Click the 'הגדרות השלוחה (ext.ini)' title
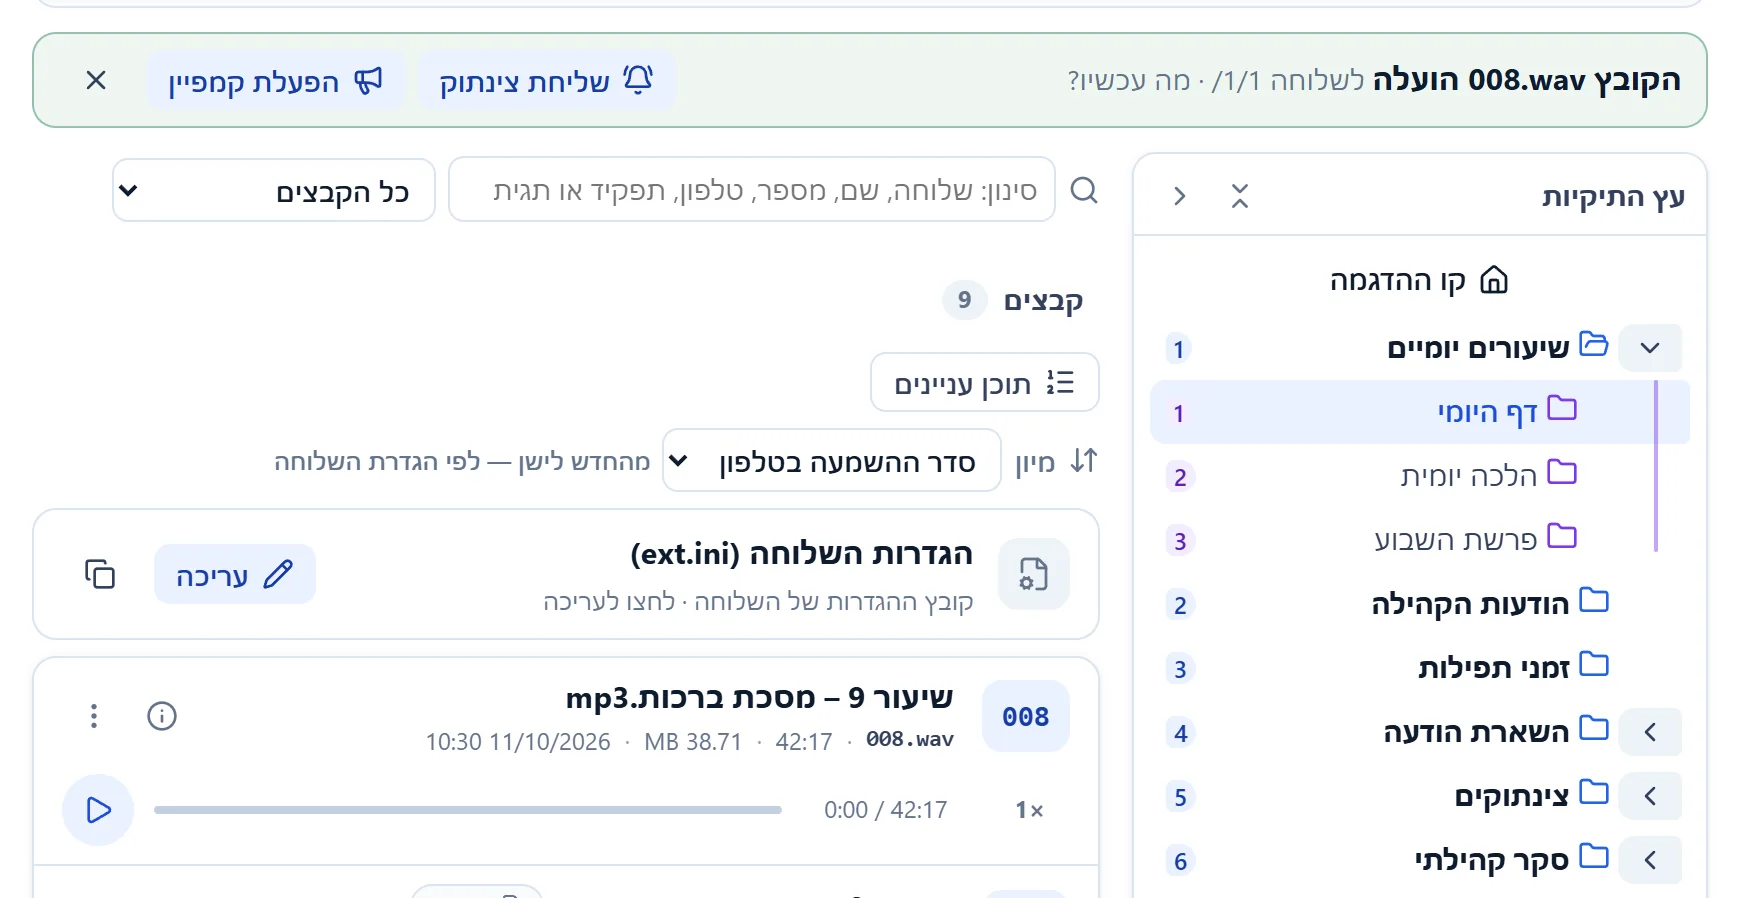This screenshot has height=898, width=1740. [801, 554]
